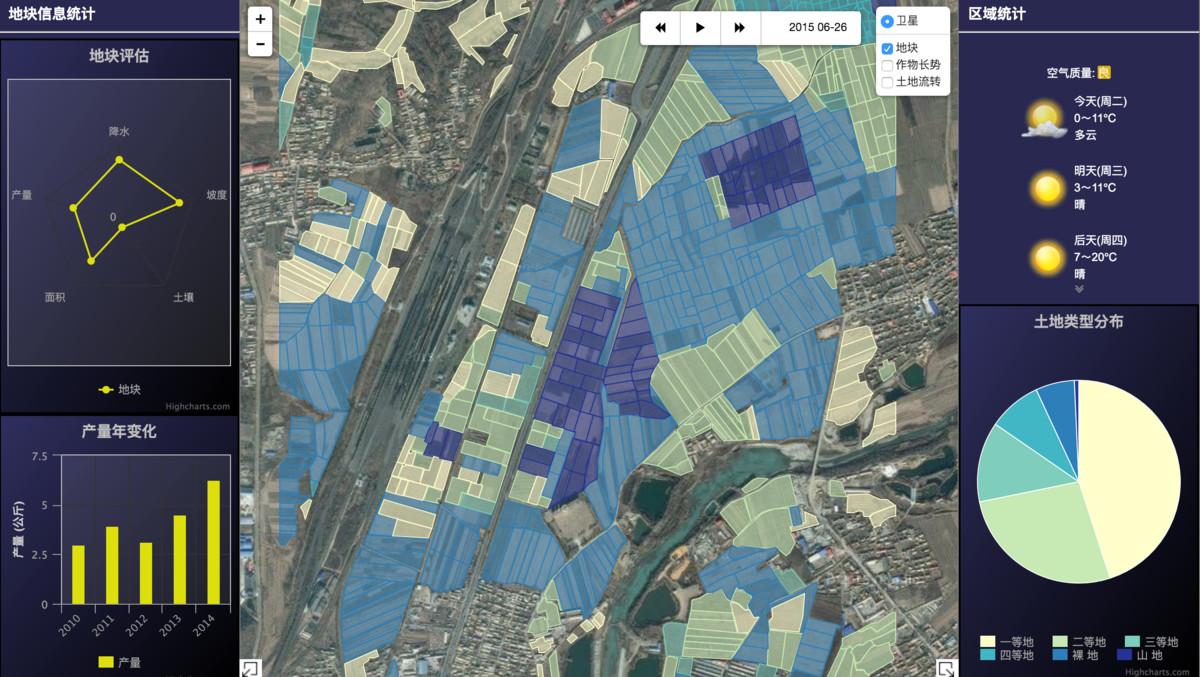Image resolution: width=1200 pixels, height=677 pixels.
Task: Zoom out the map with minus button
Action: (260, 44)
